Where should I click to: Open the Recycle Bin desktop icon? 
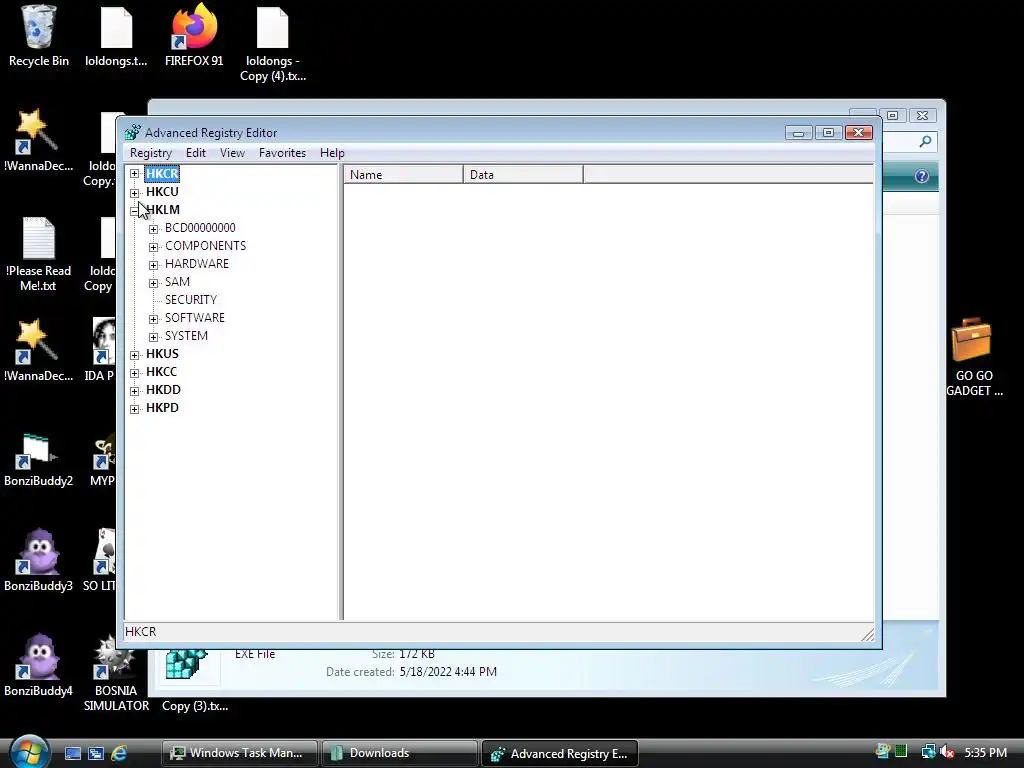[39, 36]
